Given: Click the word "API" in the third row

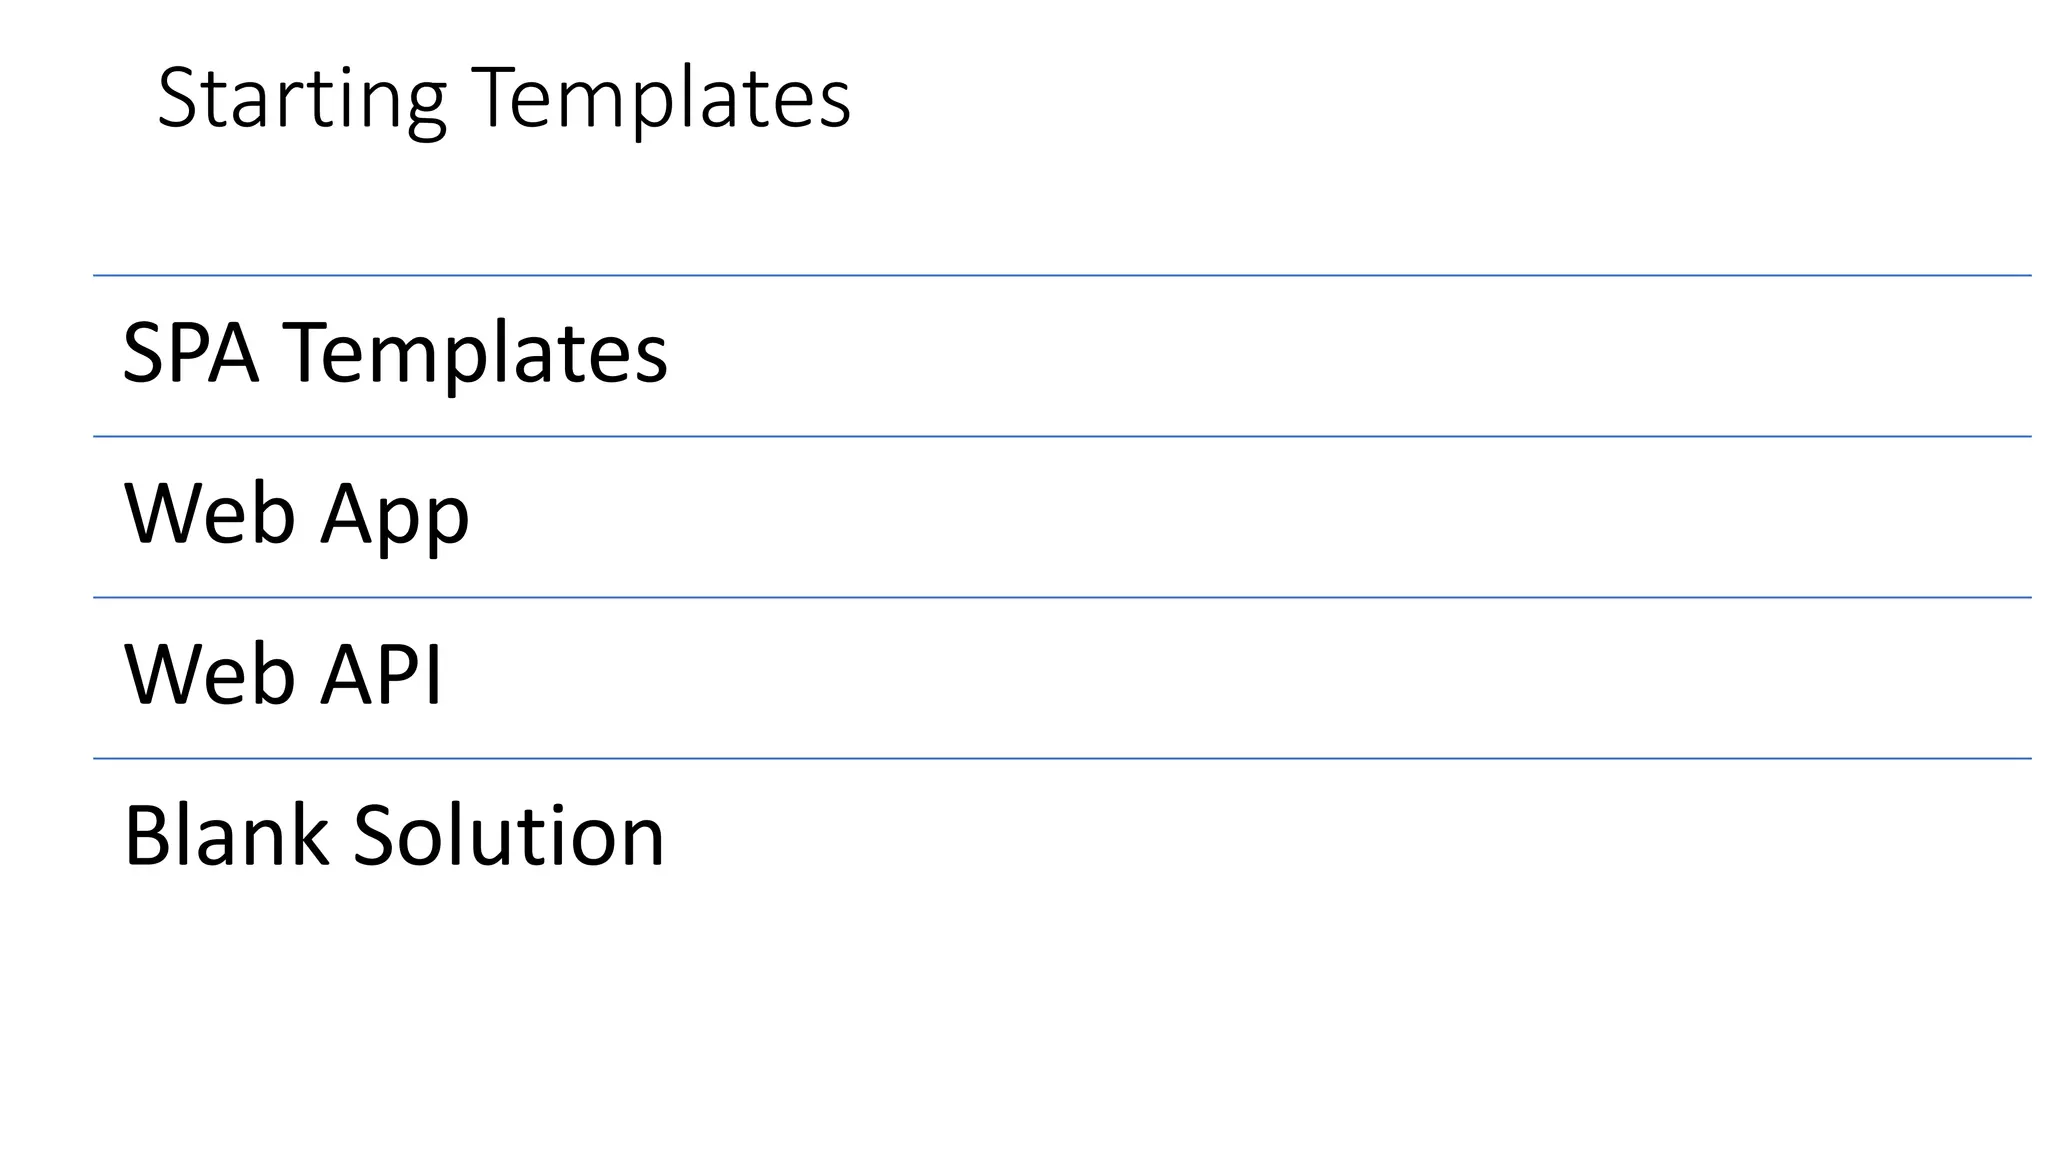Looking at the screenshot, I should tap(381, 675).
